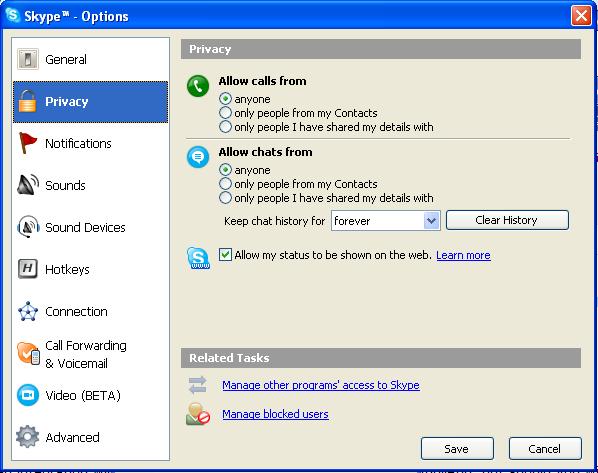
Task: Click the Sound Devices headset icon
Action: (x=28, y=227)
